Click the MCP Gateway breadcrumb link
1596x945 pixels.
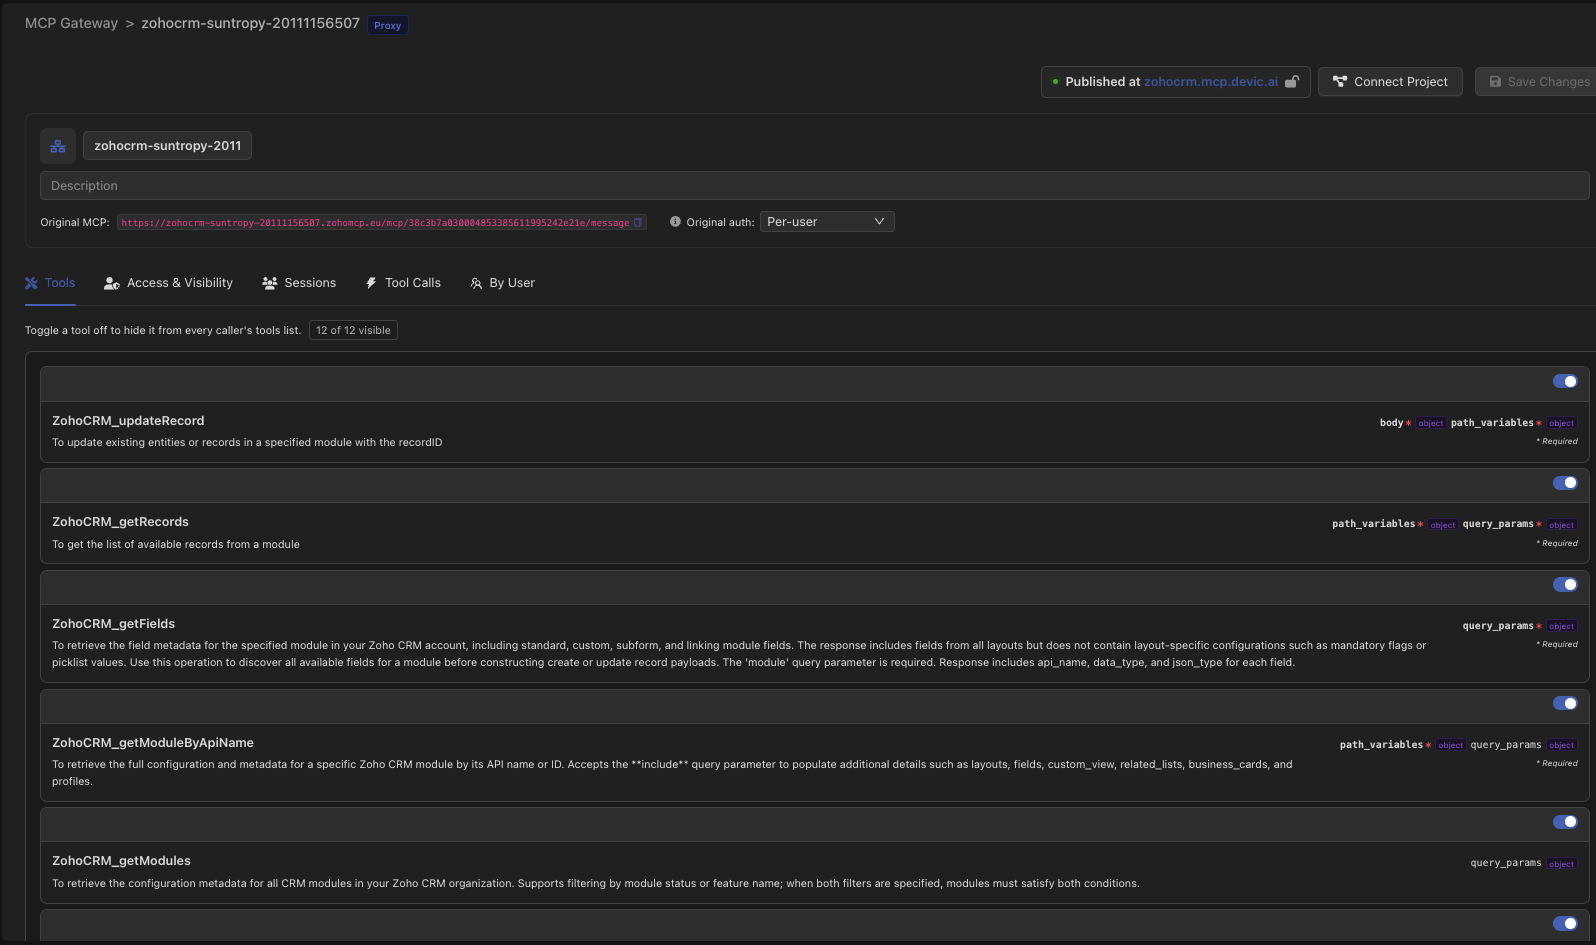pyautogui.click(x=71, y=23)
